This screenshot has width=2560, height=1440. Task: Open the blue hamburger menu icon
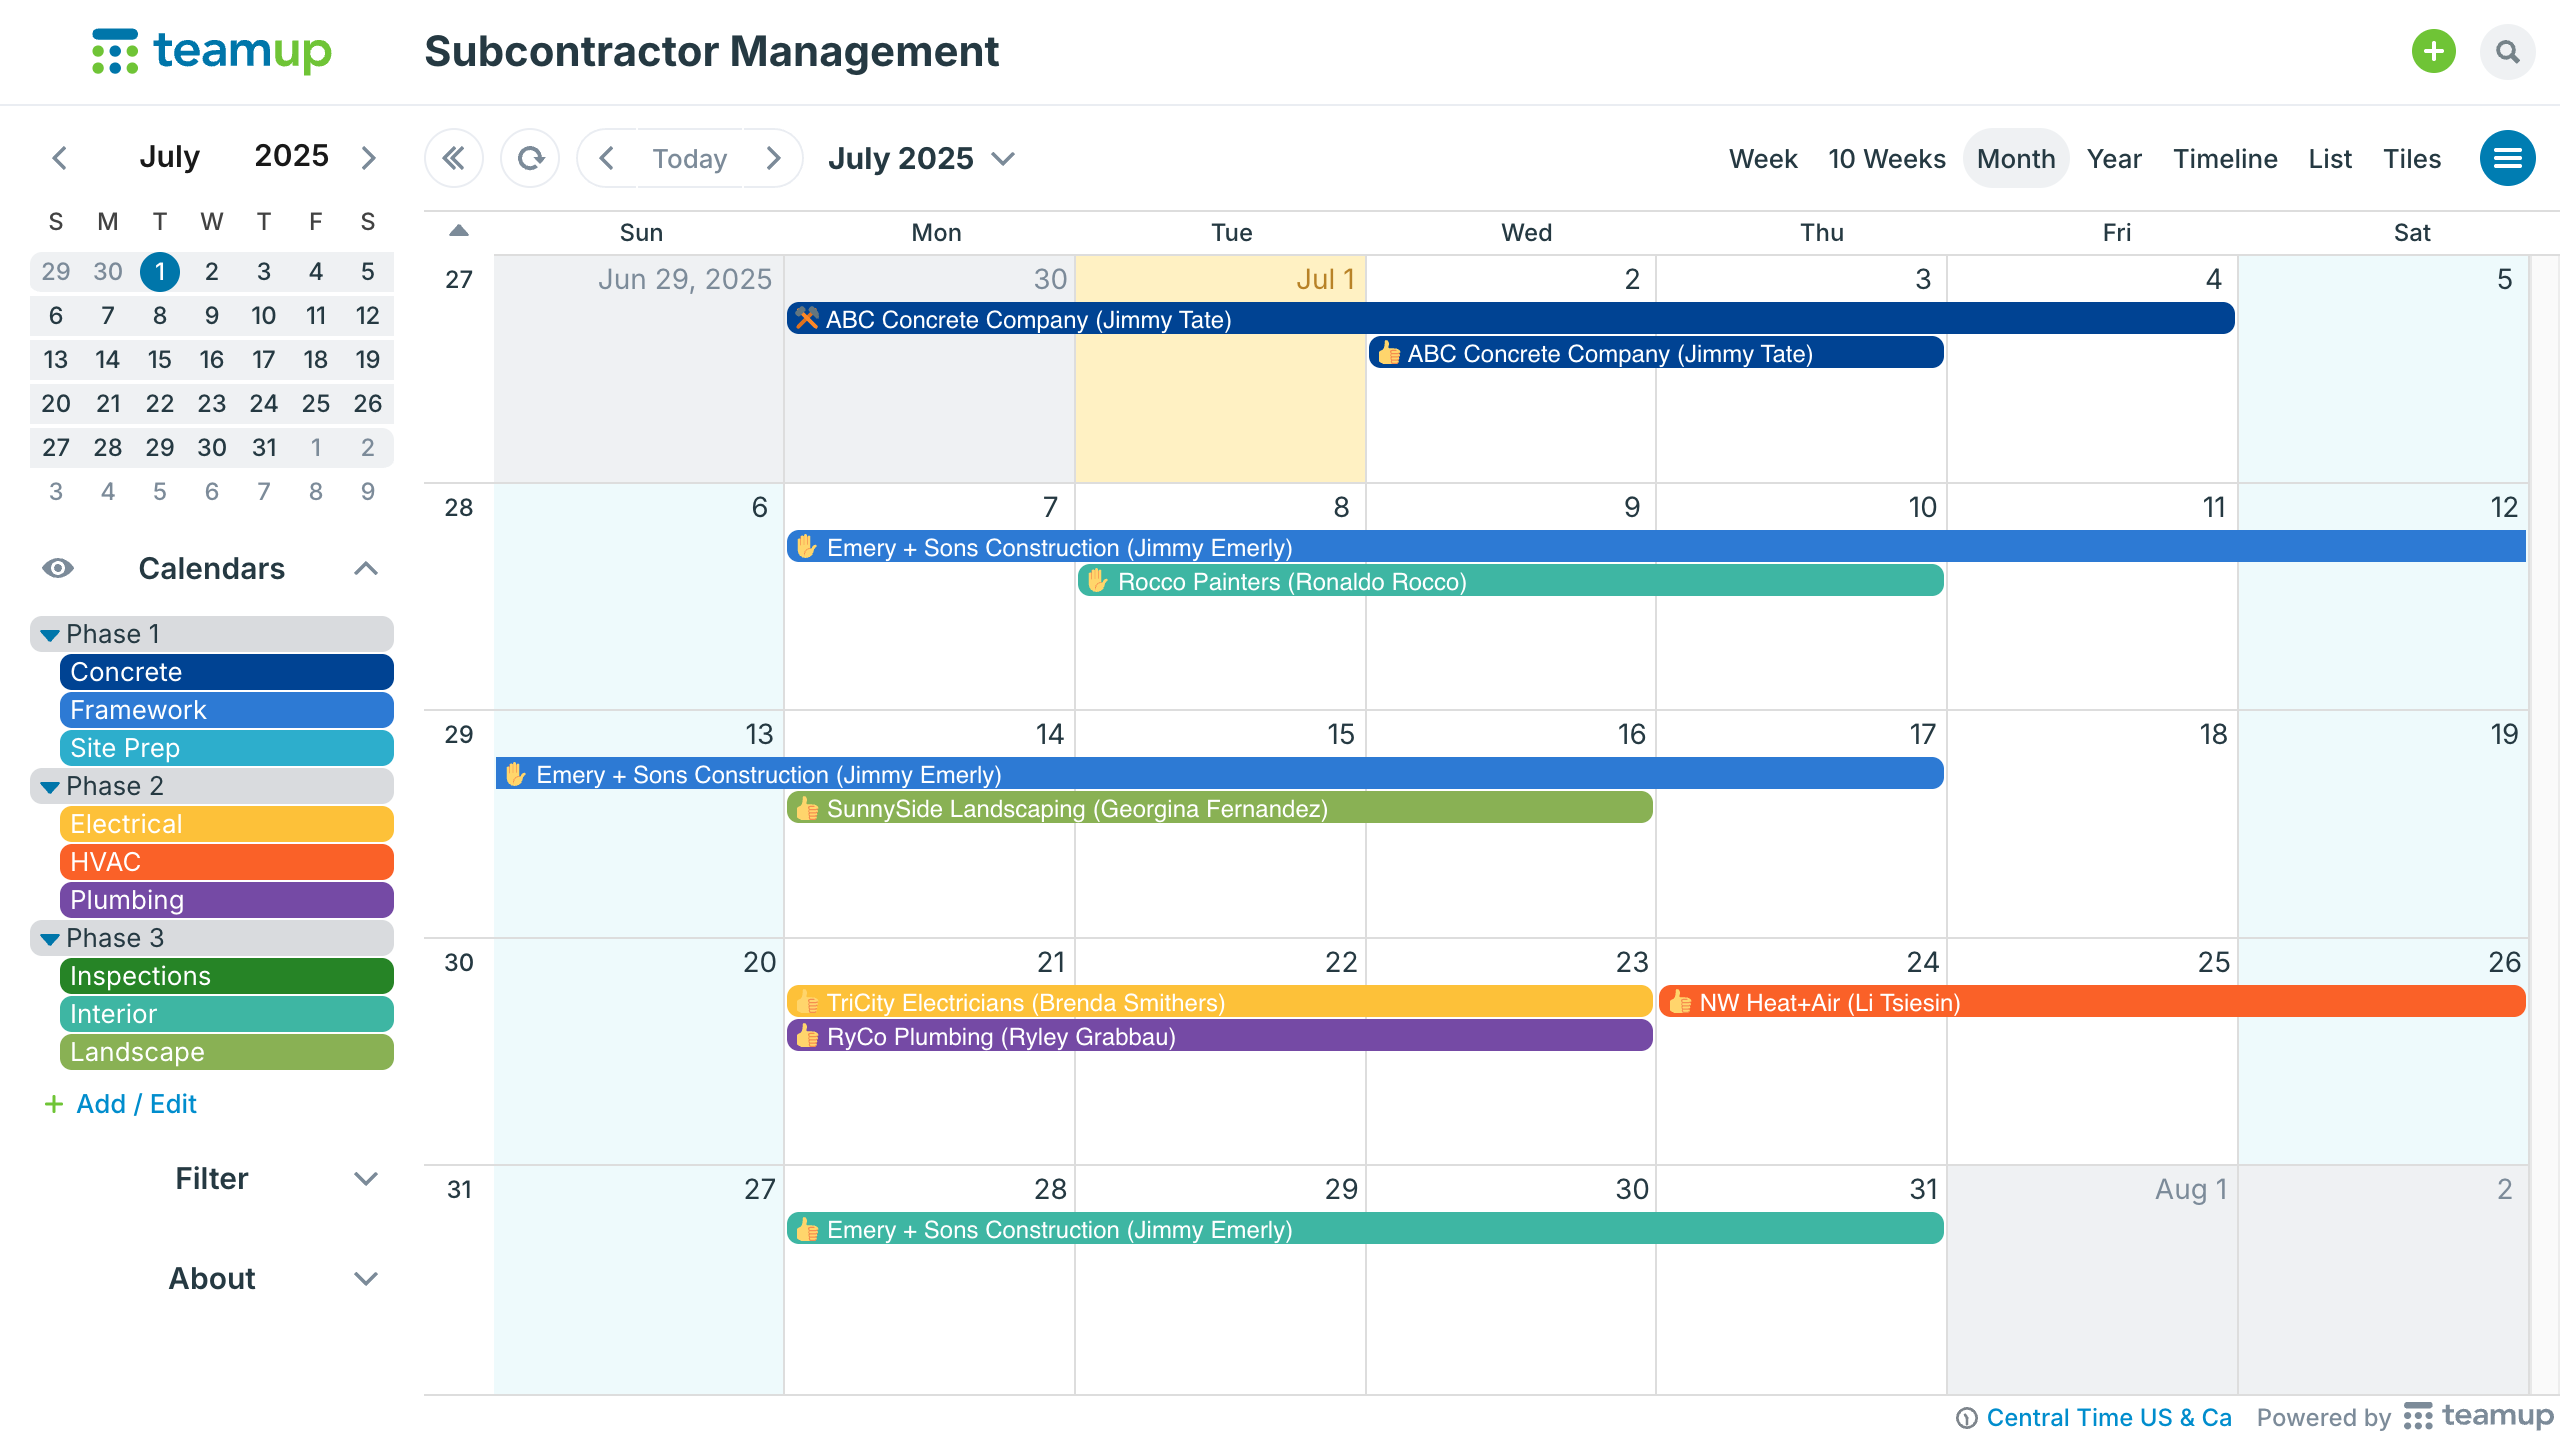point(2507,158)
